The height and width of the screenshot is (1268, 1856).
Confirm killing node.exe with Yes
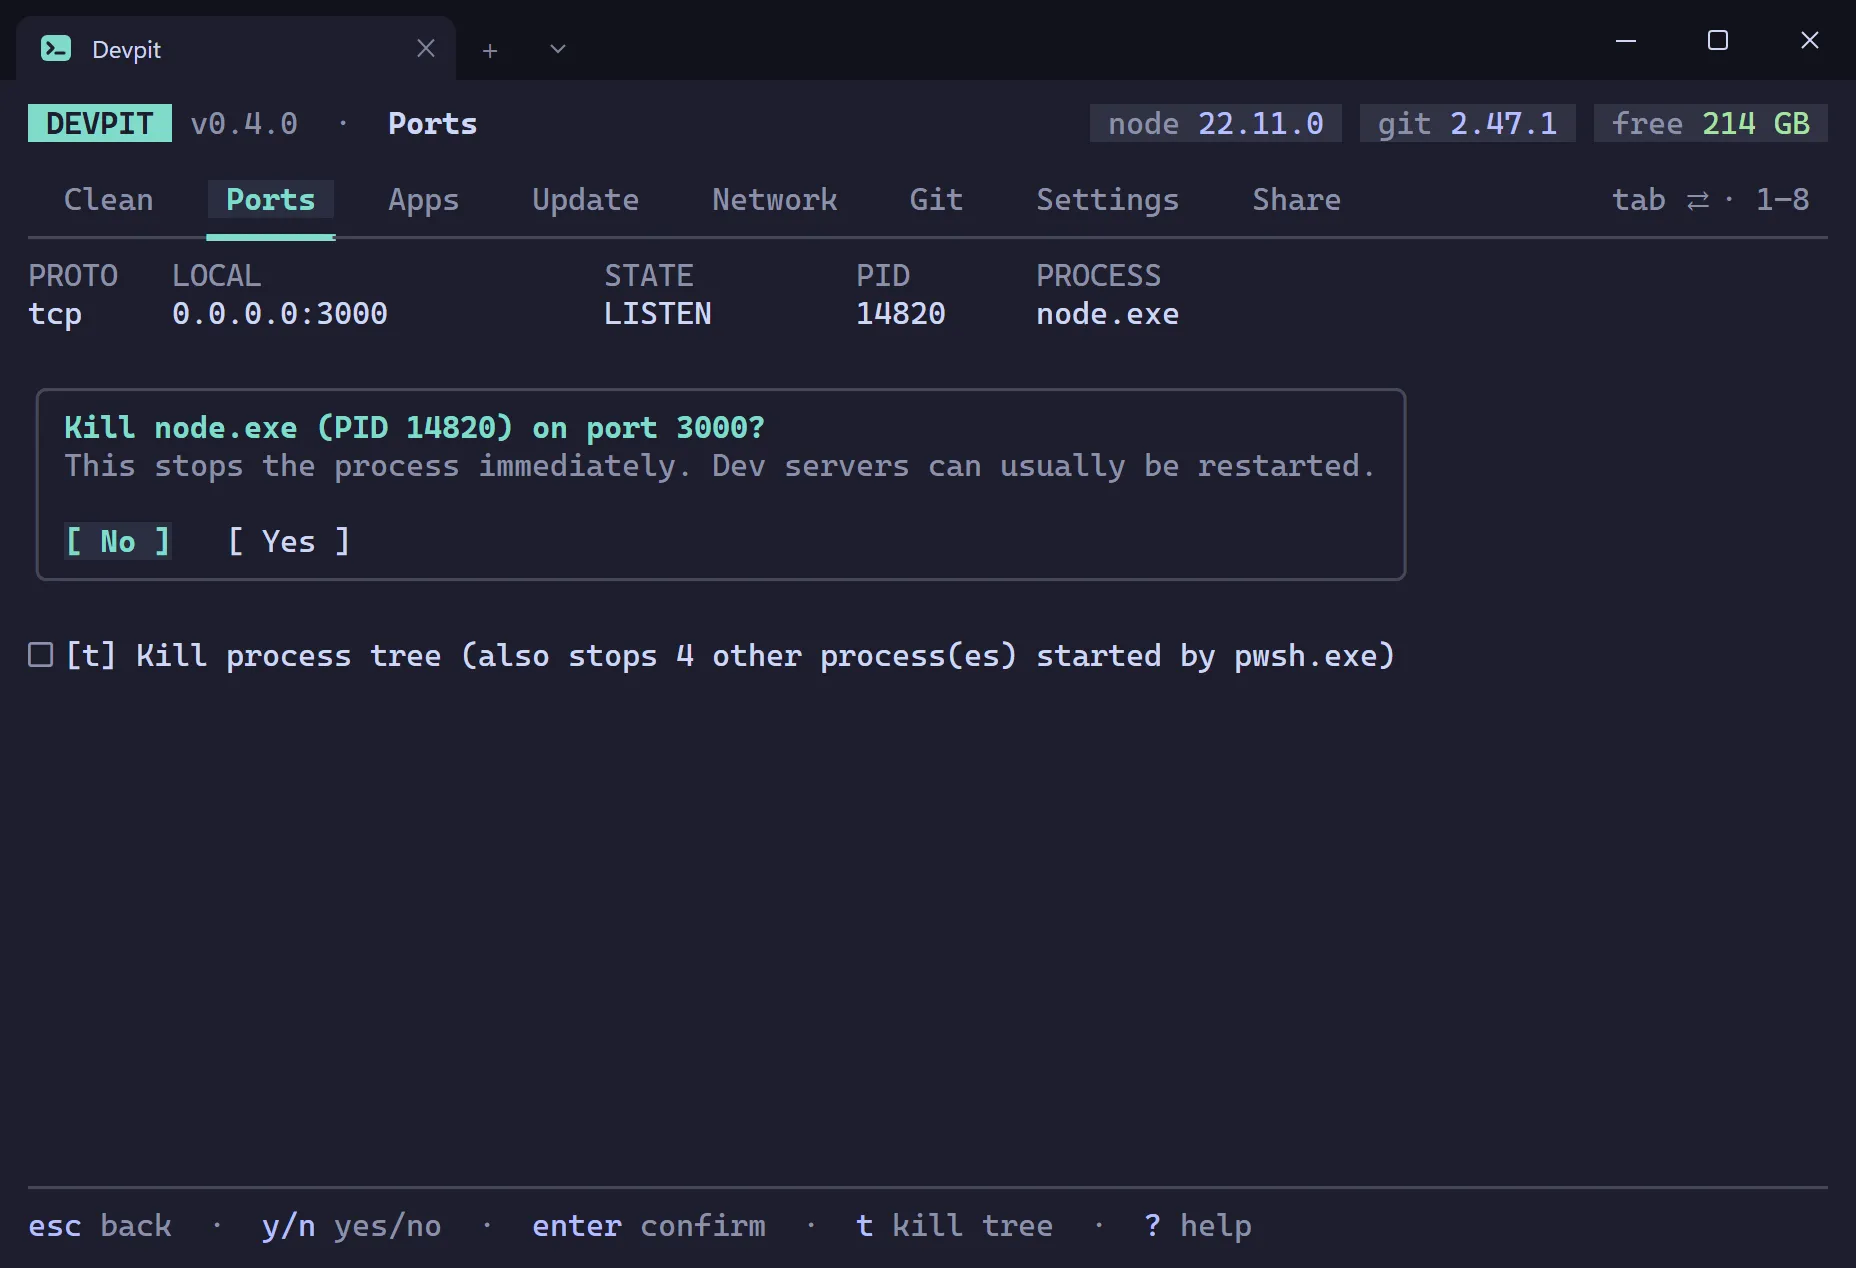[289, 541]
